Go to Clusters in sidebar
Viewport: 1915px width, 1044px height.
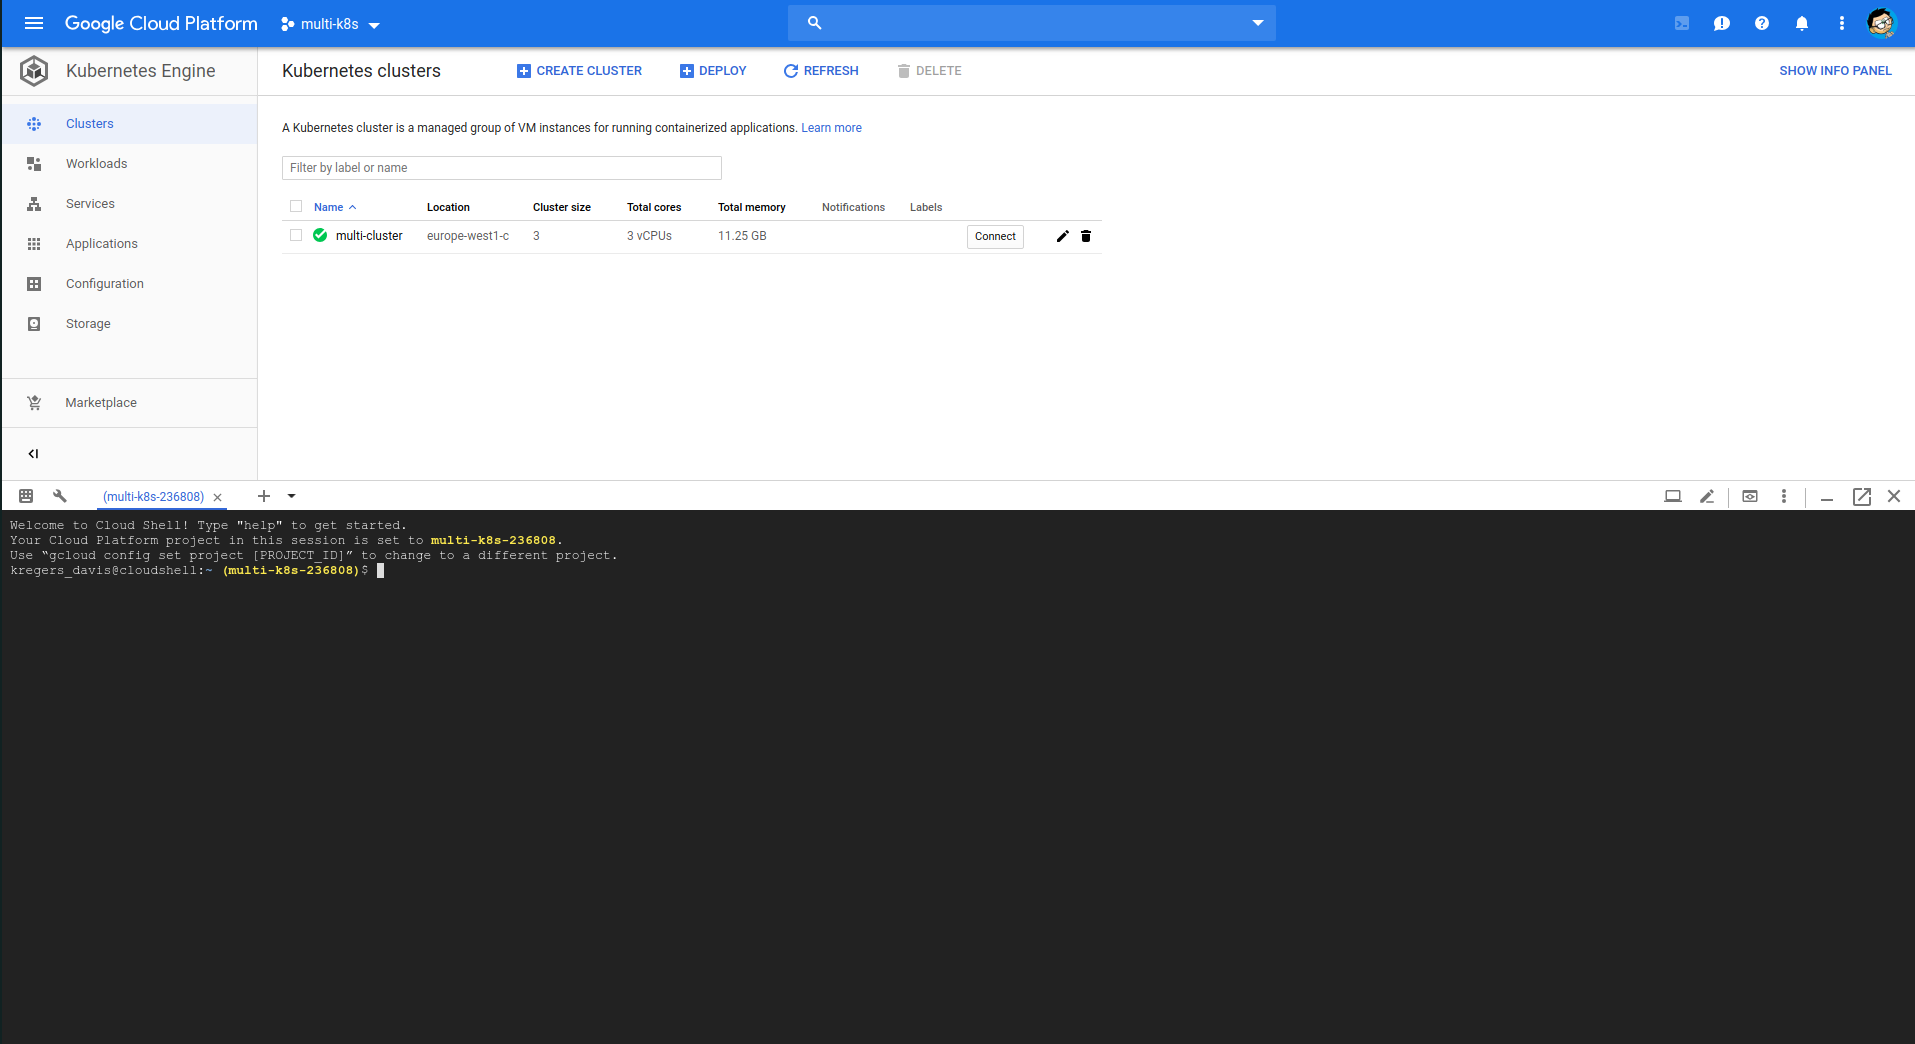tap(129, 124)
